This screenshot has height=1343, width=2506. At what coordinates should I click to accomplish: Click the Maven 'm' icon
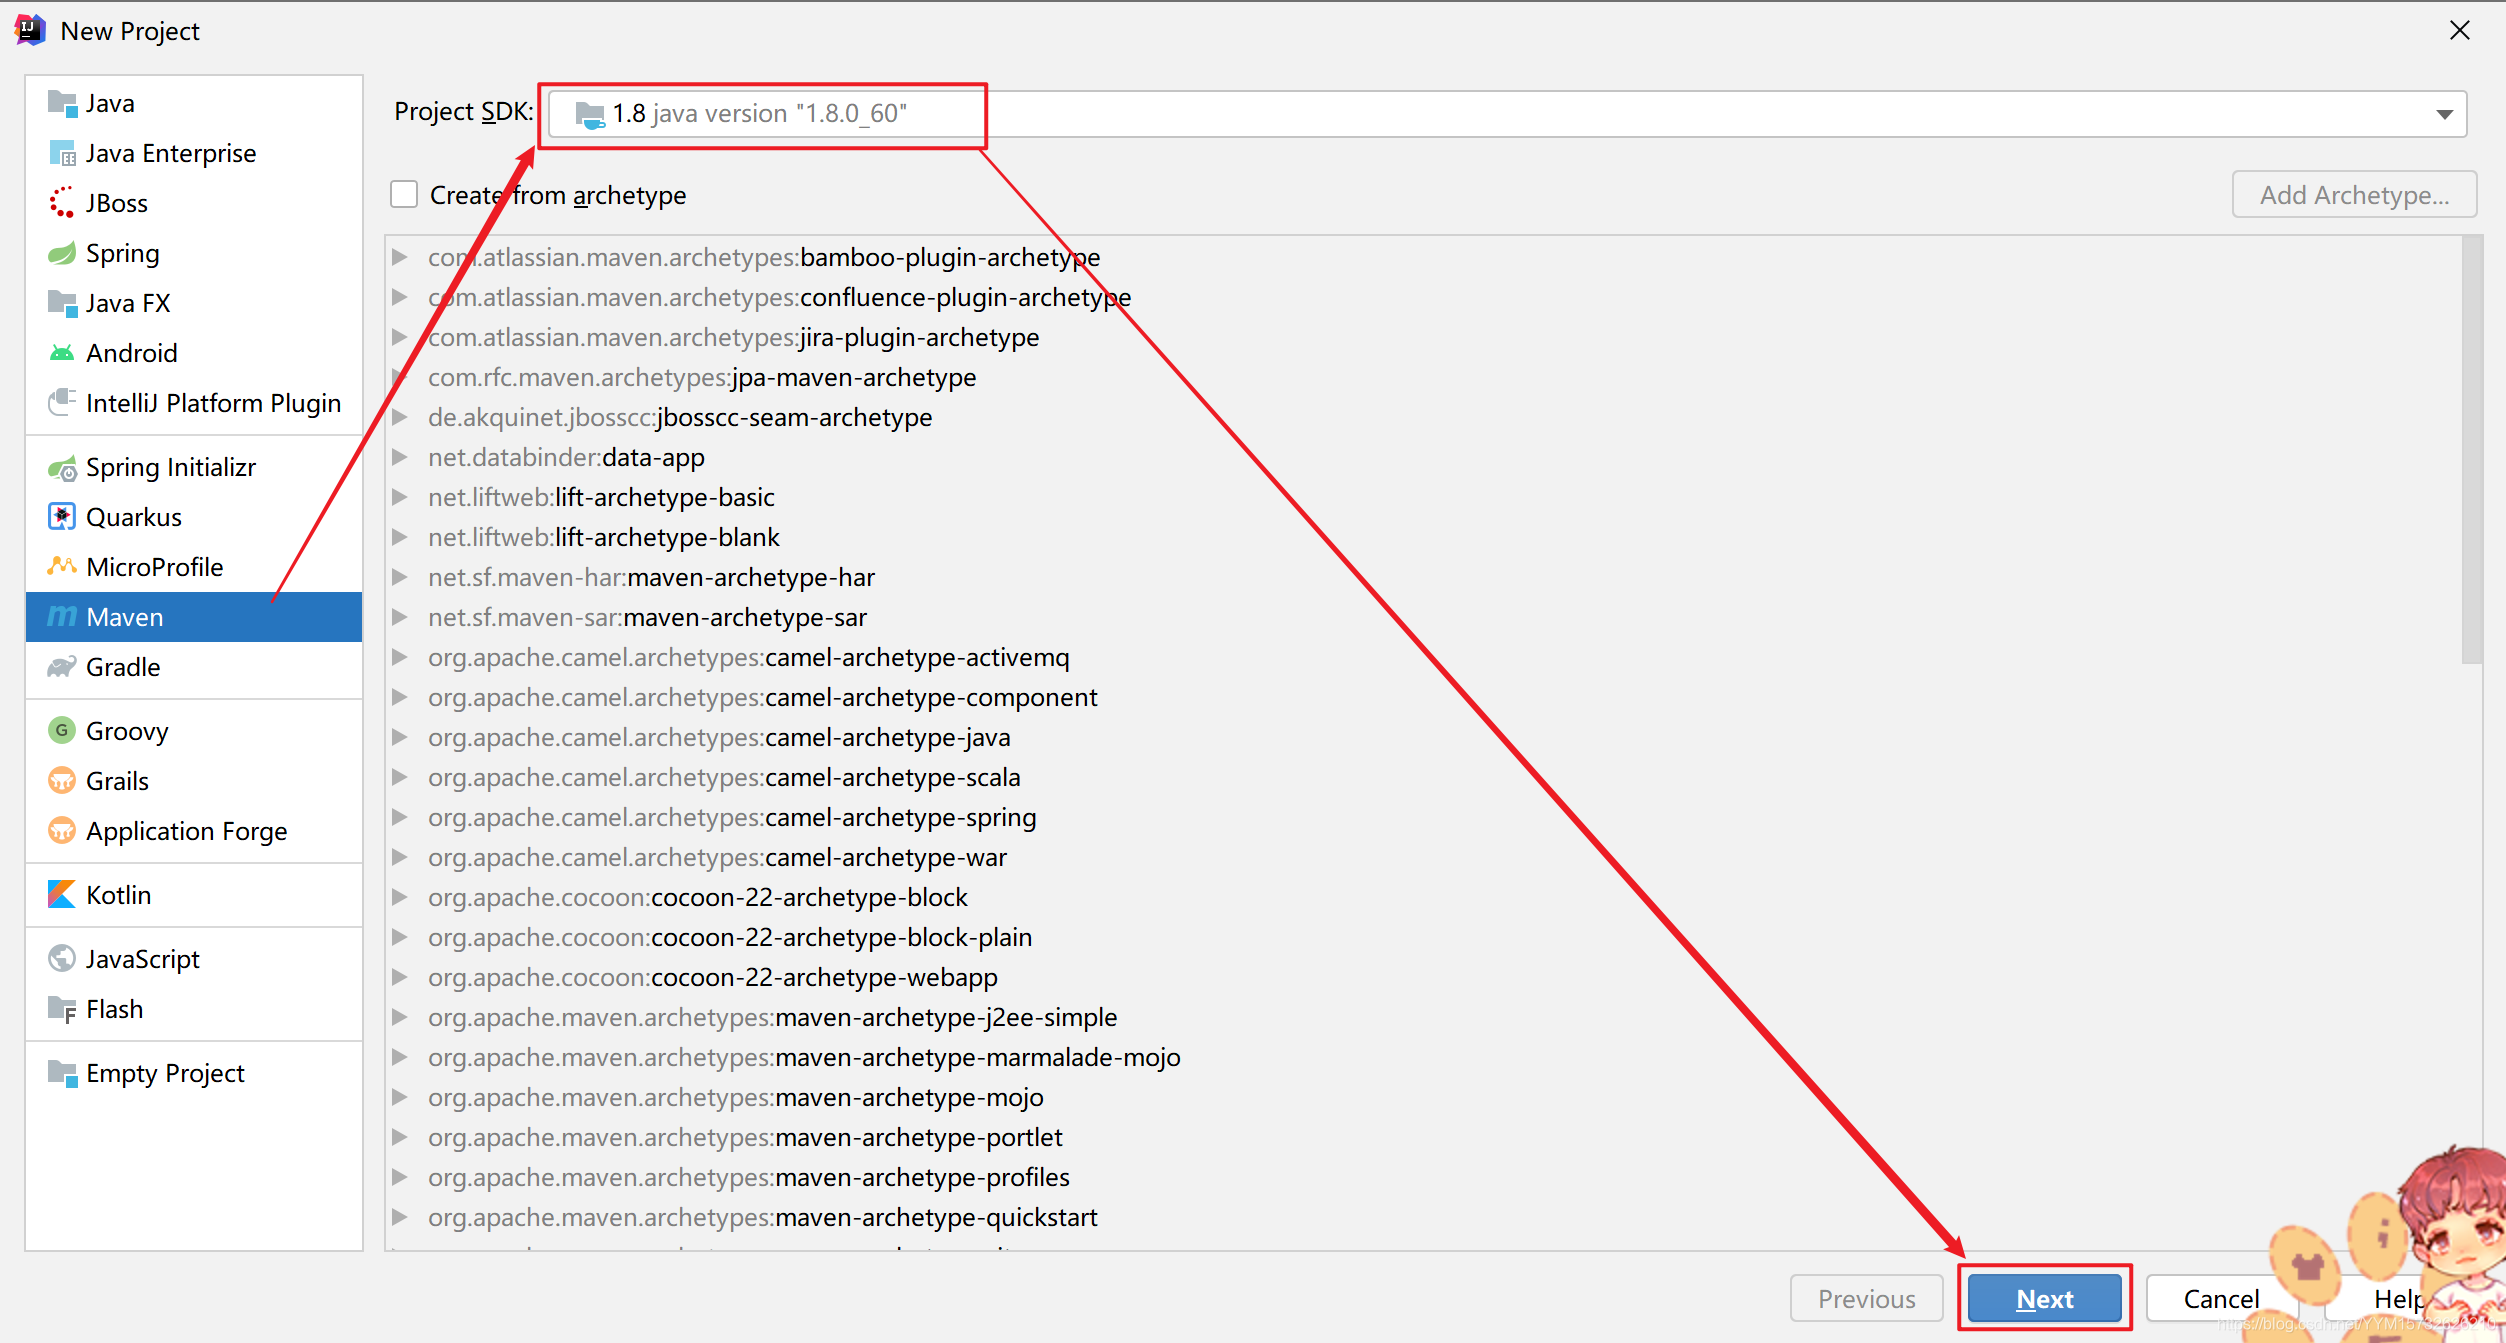(62, 617)
